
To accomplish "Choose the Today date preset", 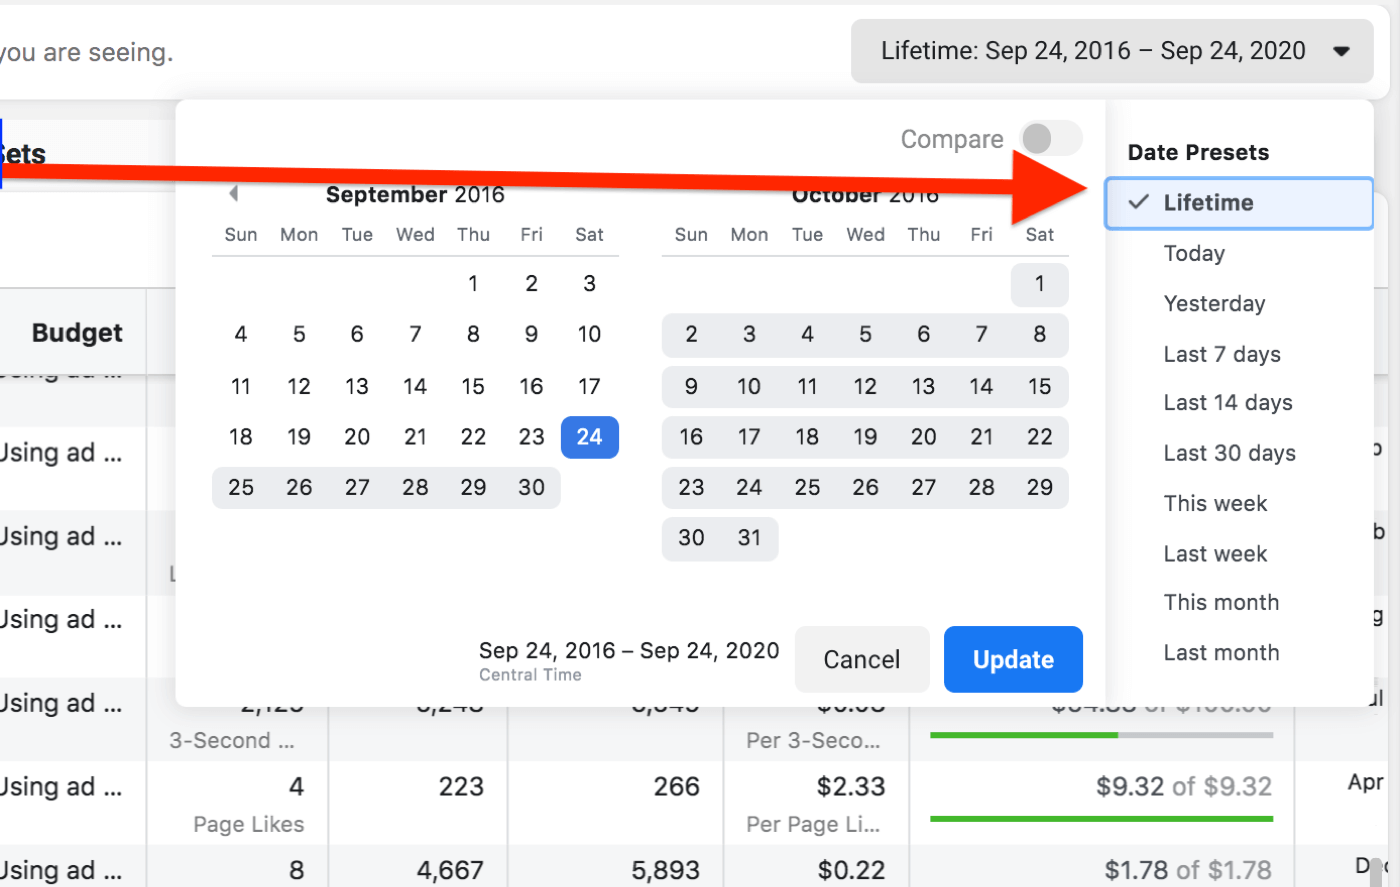I will point(1194,254).
